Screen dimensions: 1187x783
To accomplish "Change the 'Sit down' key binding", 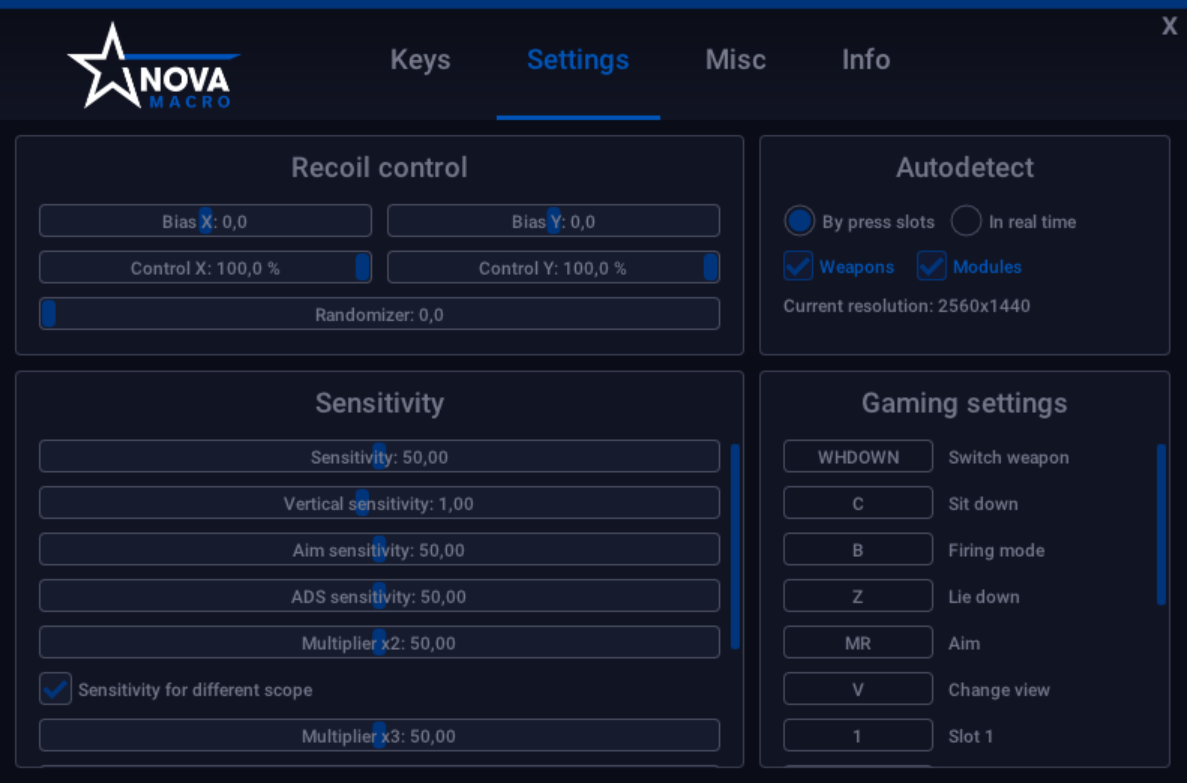I will tap(858, 503).
